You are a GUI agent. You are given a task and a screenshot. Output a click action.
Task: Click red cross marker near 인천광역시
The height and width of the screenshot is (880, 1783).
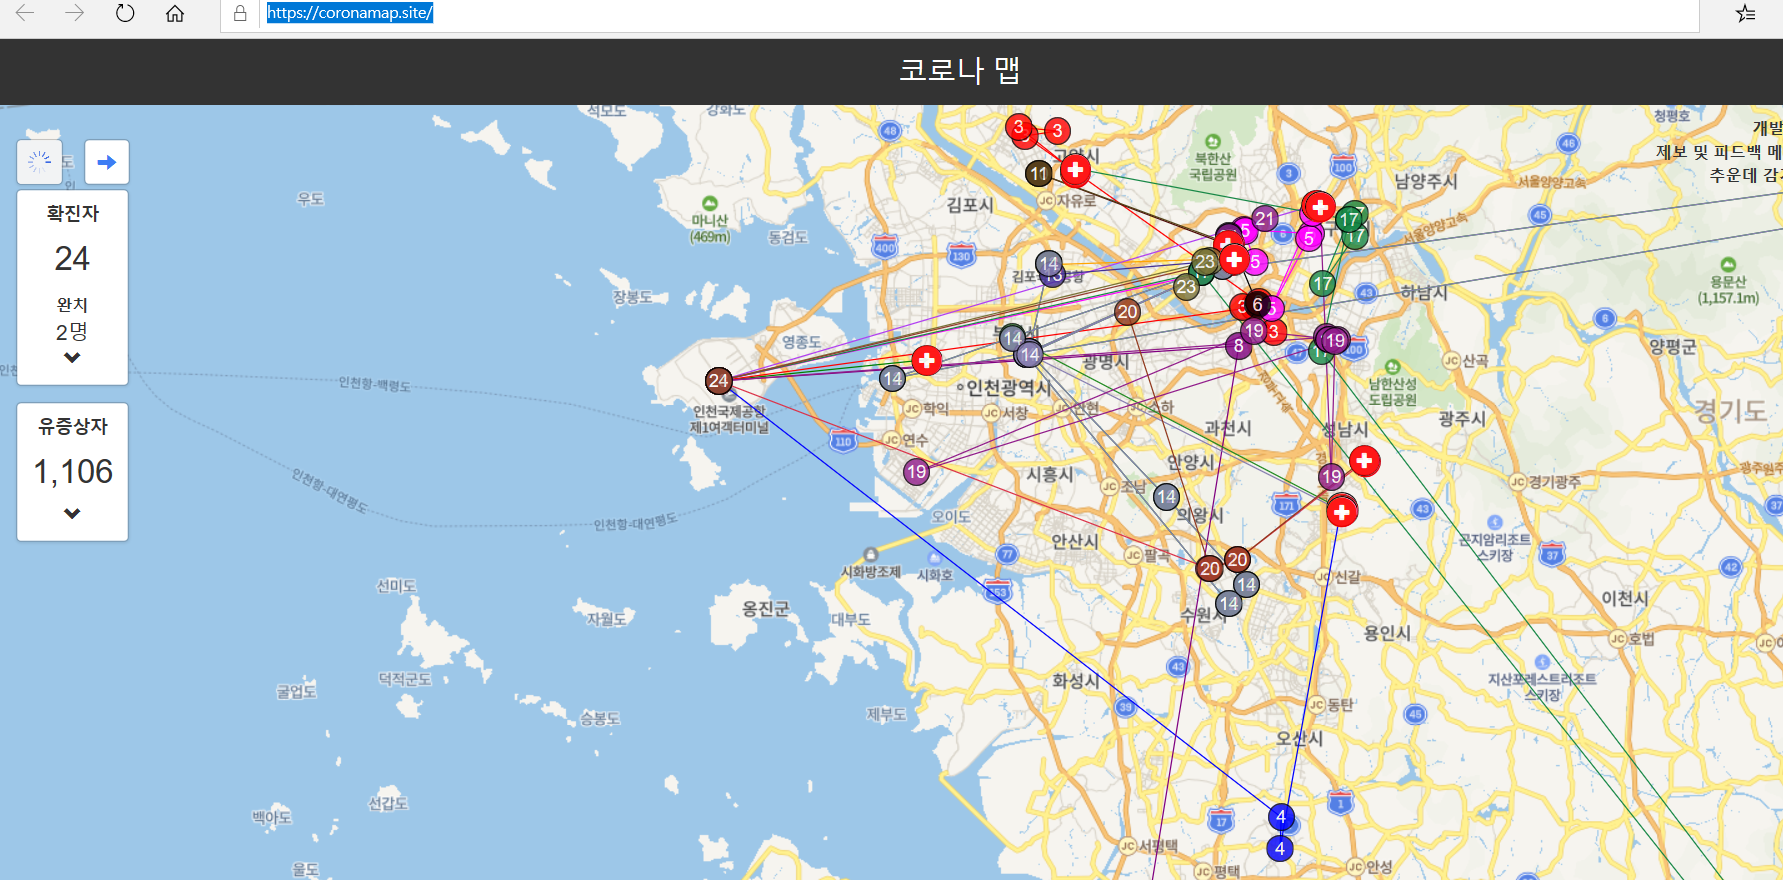(x=927, y=360)
